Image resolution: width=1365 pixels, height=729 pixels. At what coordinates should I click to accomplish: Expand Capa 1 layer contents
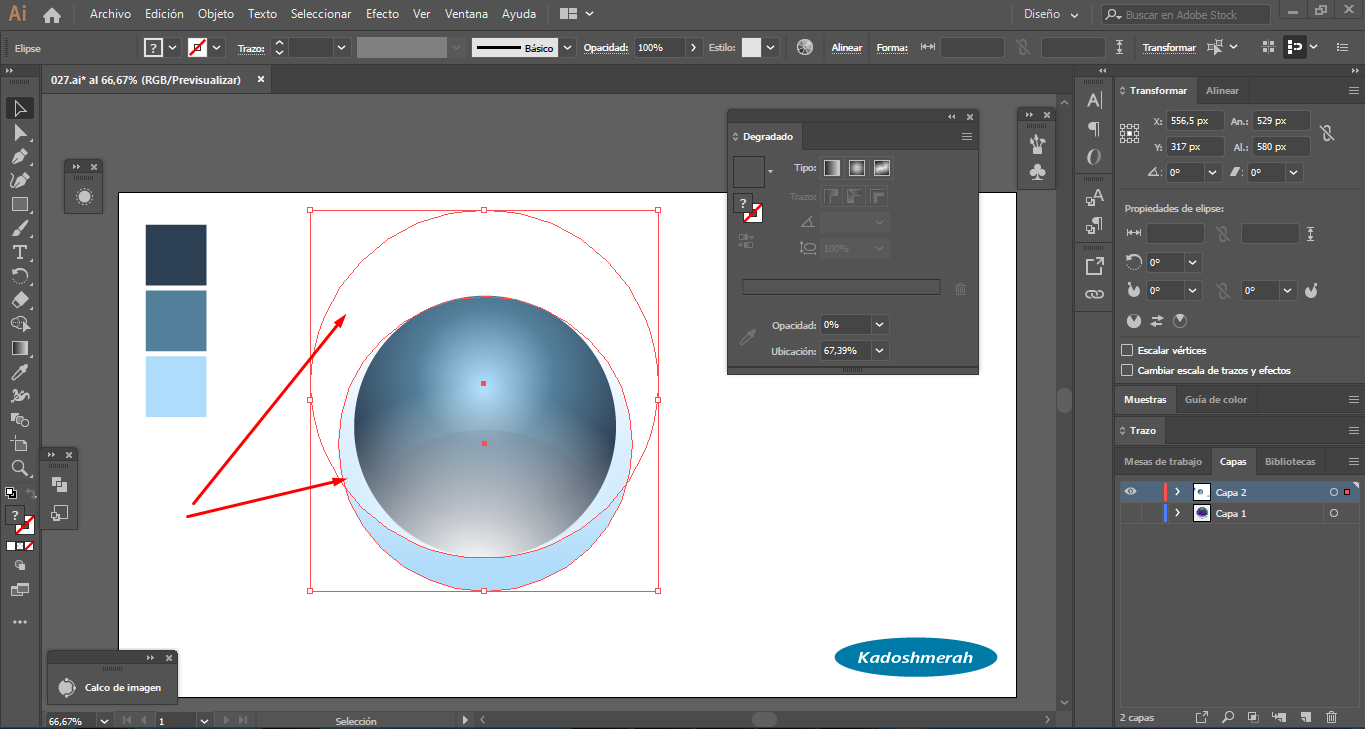[1178, 513]
